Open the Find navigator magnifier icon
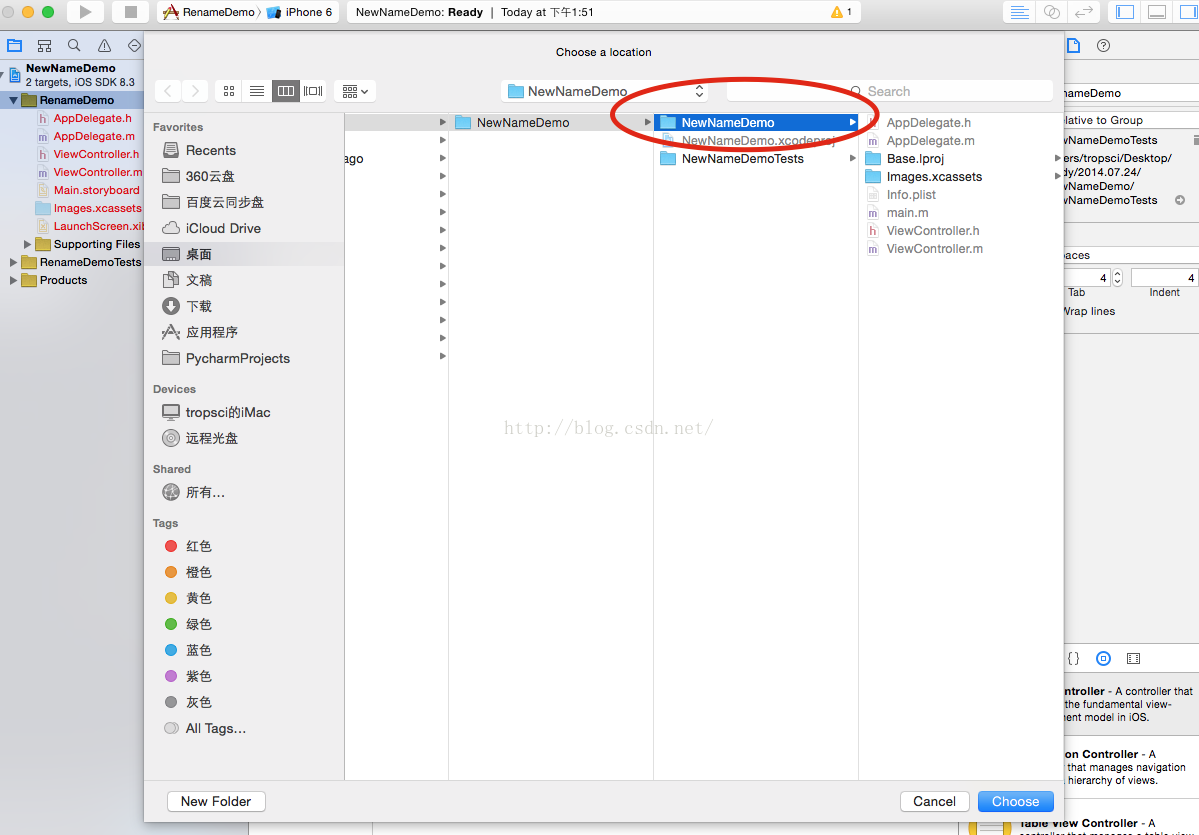The height and width of the screenshot is (835, 1199). 73,46
